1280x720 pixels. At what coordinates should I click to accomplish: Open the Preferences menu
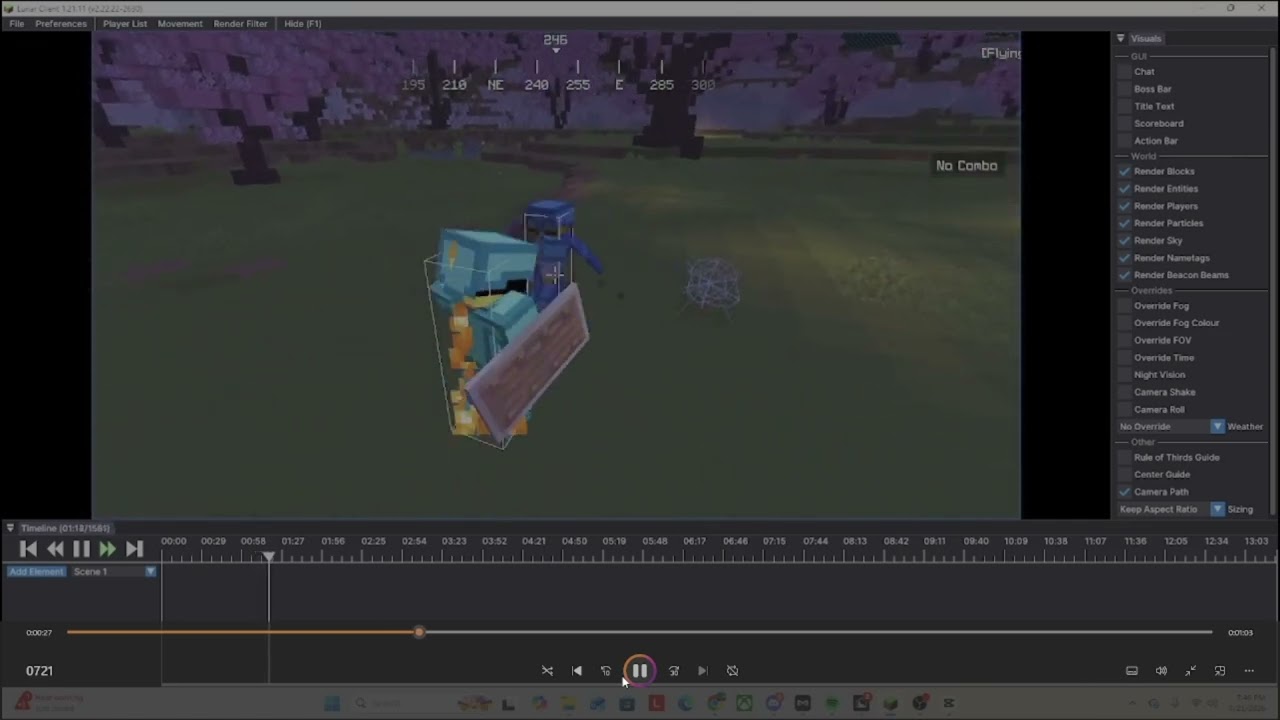pos(61,24)
